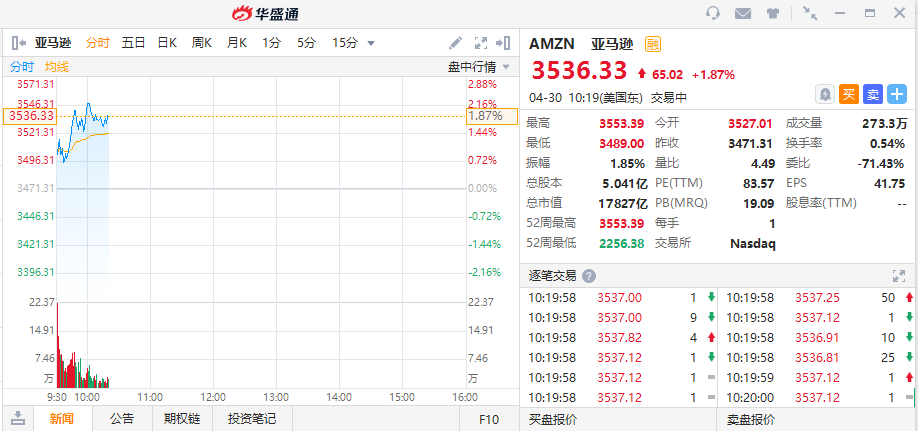Collapse the left panel arrow icon

point(18,43)
